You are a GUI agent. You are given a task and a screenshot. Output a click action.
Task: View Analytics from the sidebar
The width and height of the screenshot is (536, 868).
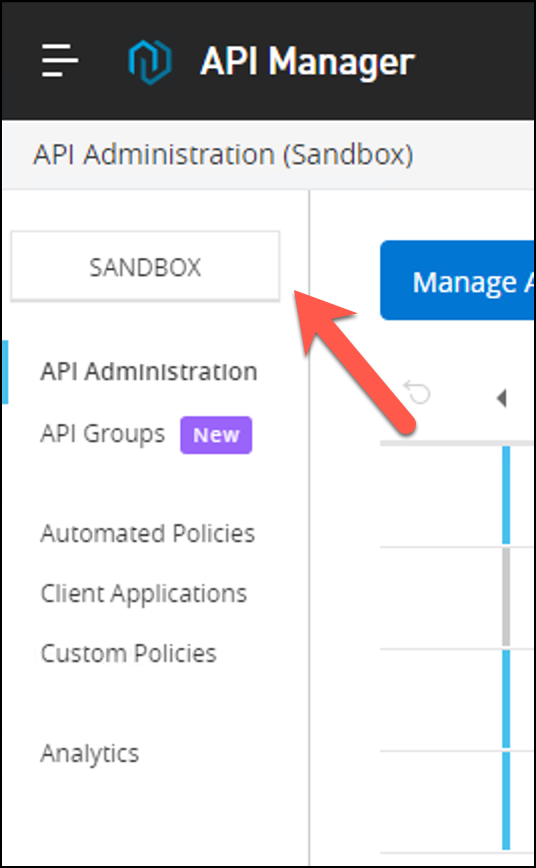pos(90,754)
